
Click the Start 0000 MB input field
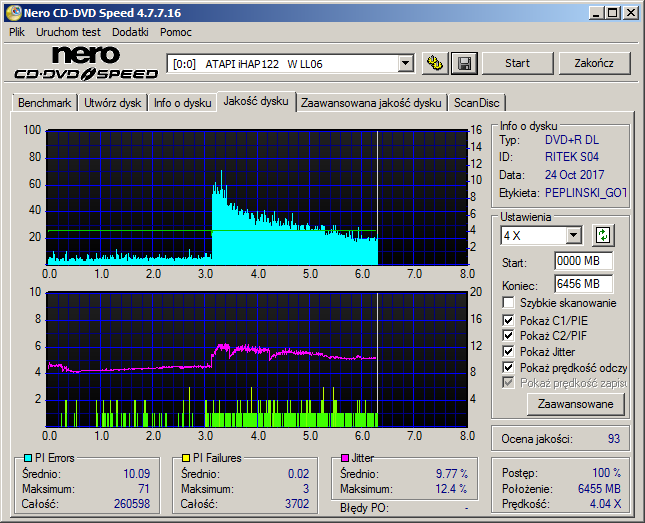pyautogui.click(x=583, y=261)
